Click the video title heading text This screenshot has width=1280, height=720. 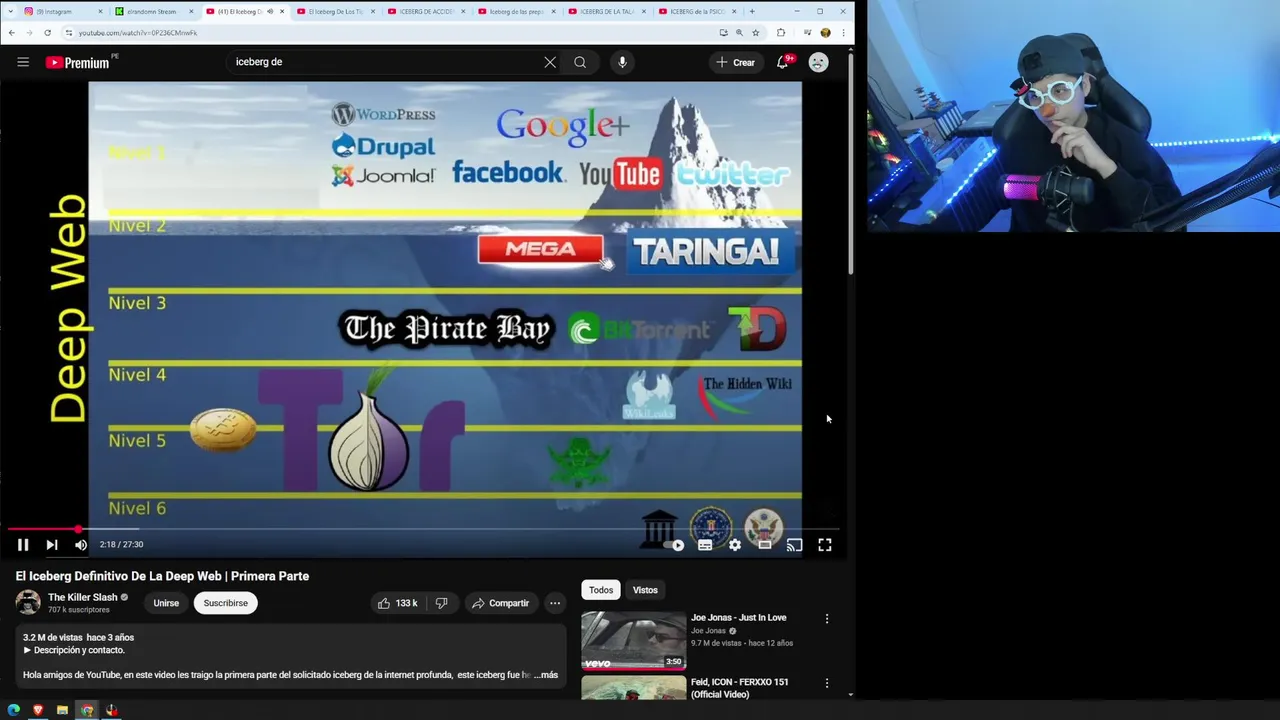coord(162,576)
